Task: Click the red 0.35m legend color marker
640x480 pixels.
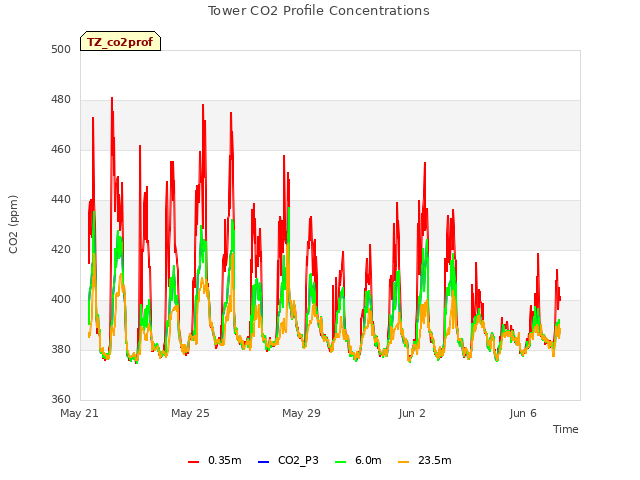Action: (193, 462)
